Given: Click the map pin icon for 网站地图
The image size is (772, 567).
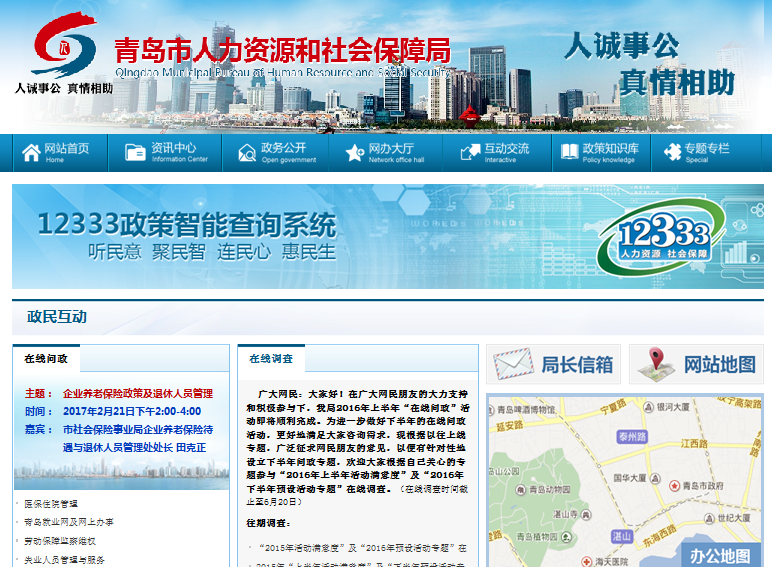Looking at the screenshot, I should 655,364.
